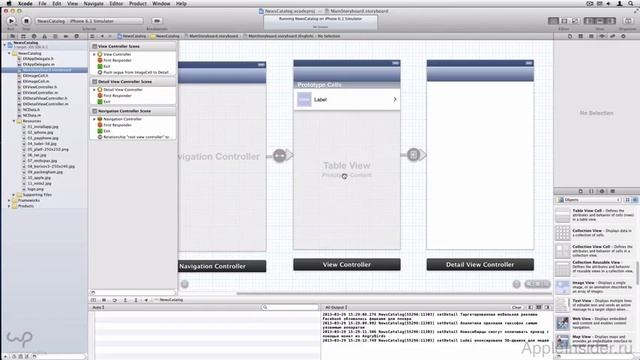Image resolution: width=640 pixels, height=360 pixels.
Task: Switch to the Assistant editor
Action: tap(564, 21)
